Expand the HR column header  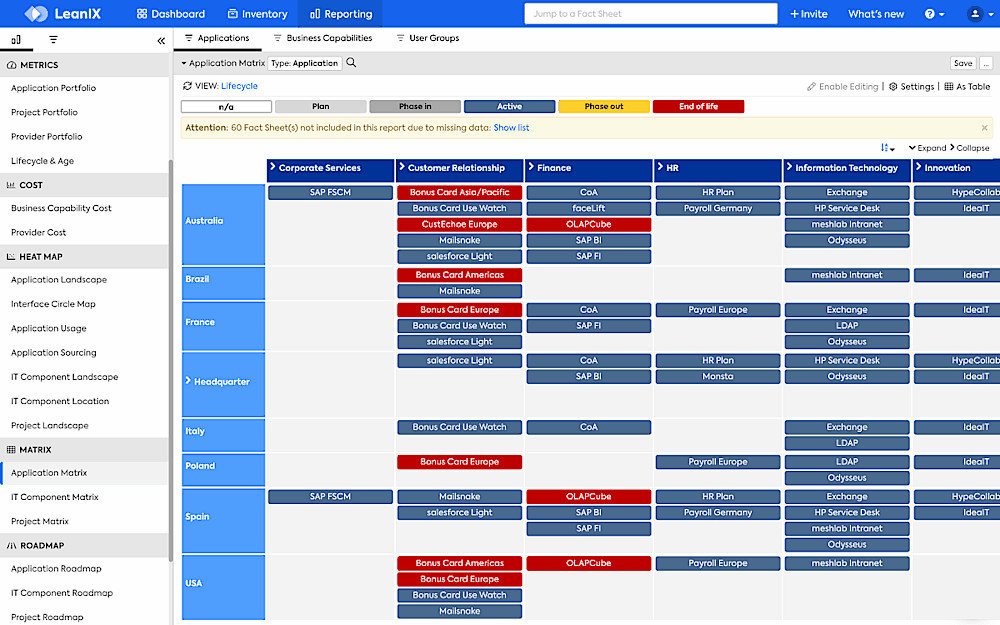click(661, 167)
